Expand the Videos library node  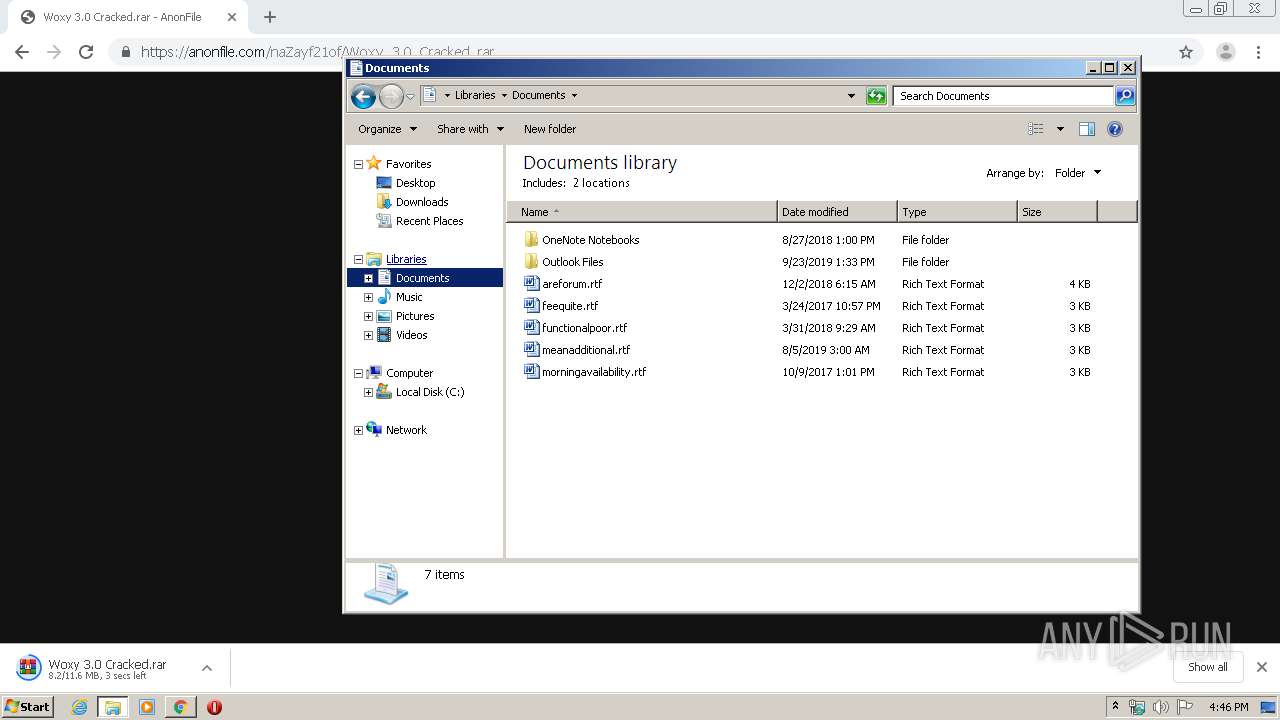tap(368, 335)
